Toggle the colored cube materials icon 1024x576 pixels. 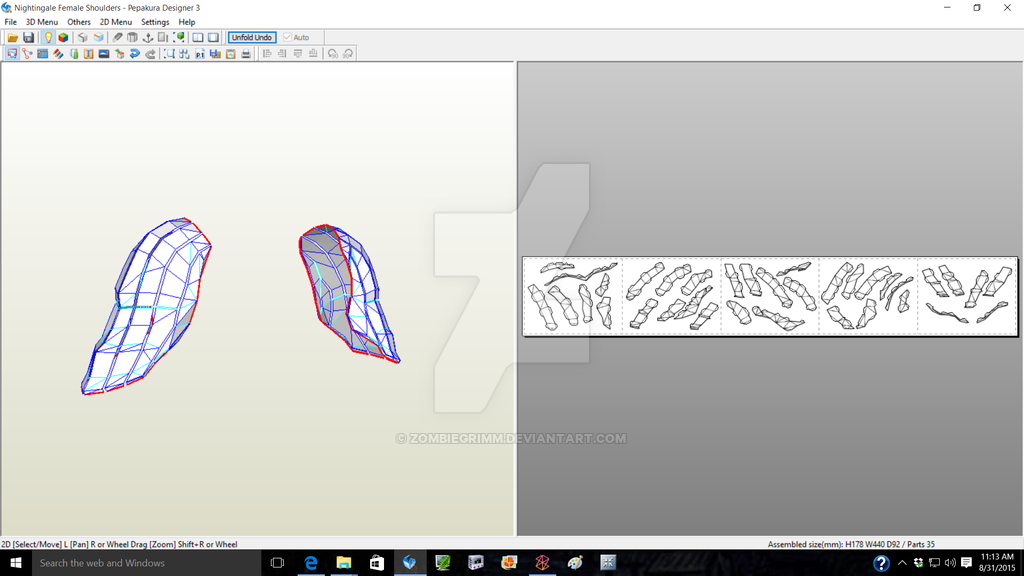point(63,38)
